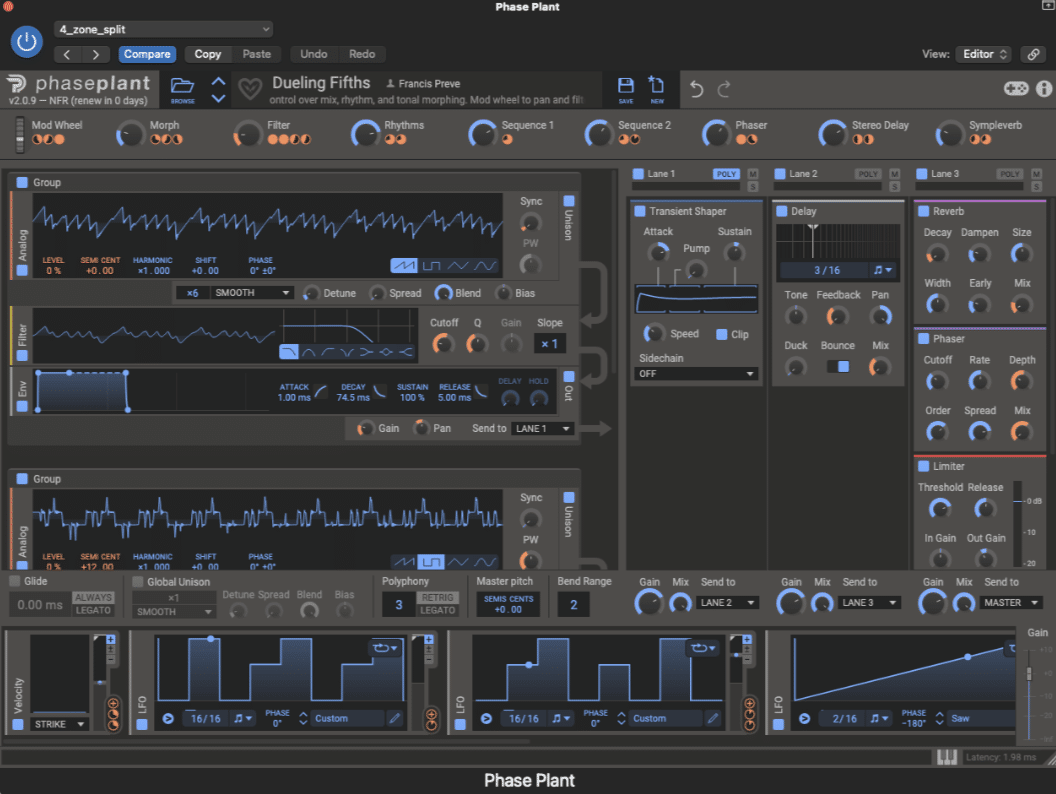Toggle the first Group enable box
Image resolution: width=1056 pixels, height=794 pixels.
tap(22, 183)
